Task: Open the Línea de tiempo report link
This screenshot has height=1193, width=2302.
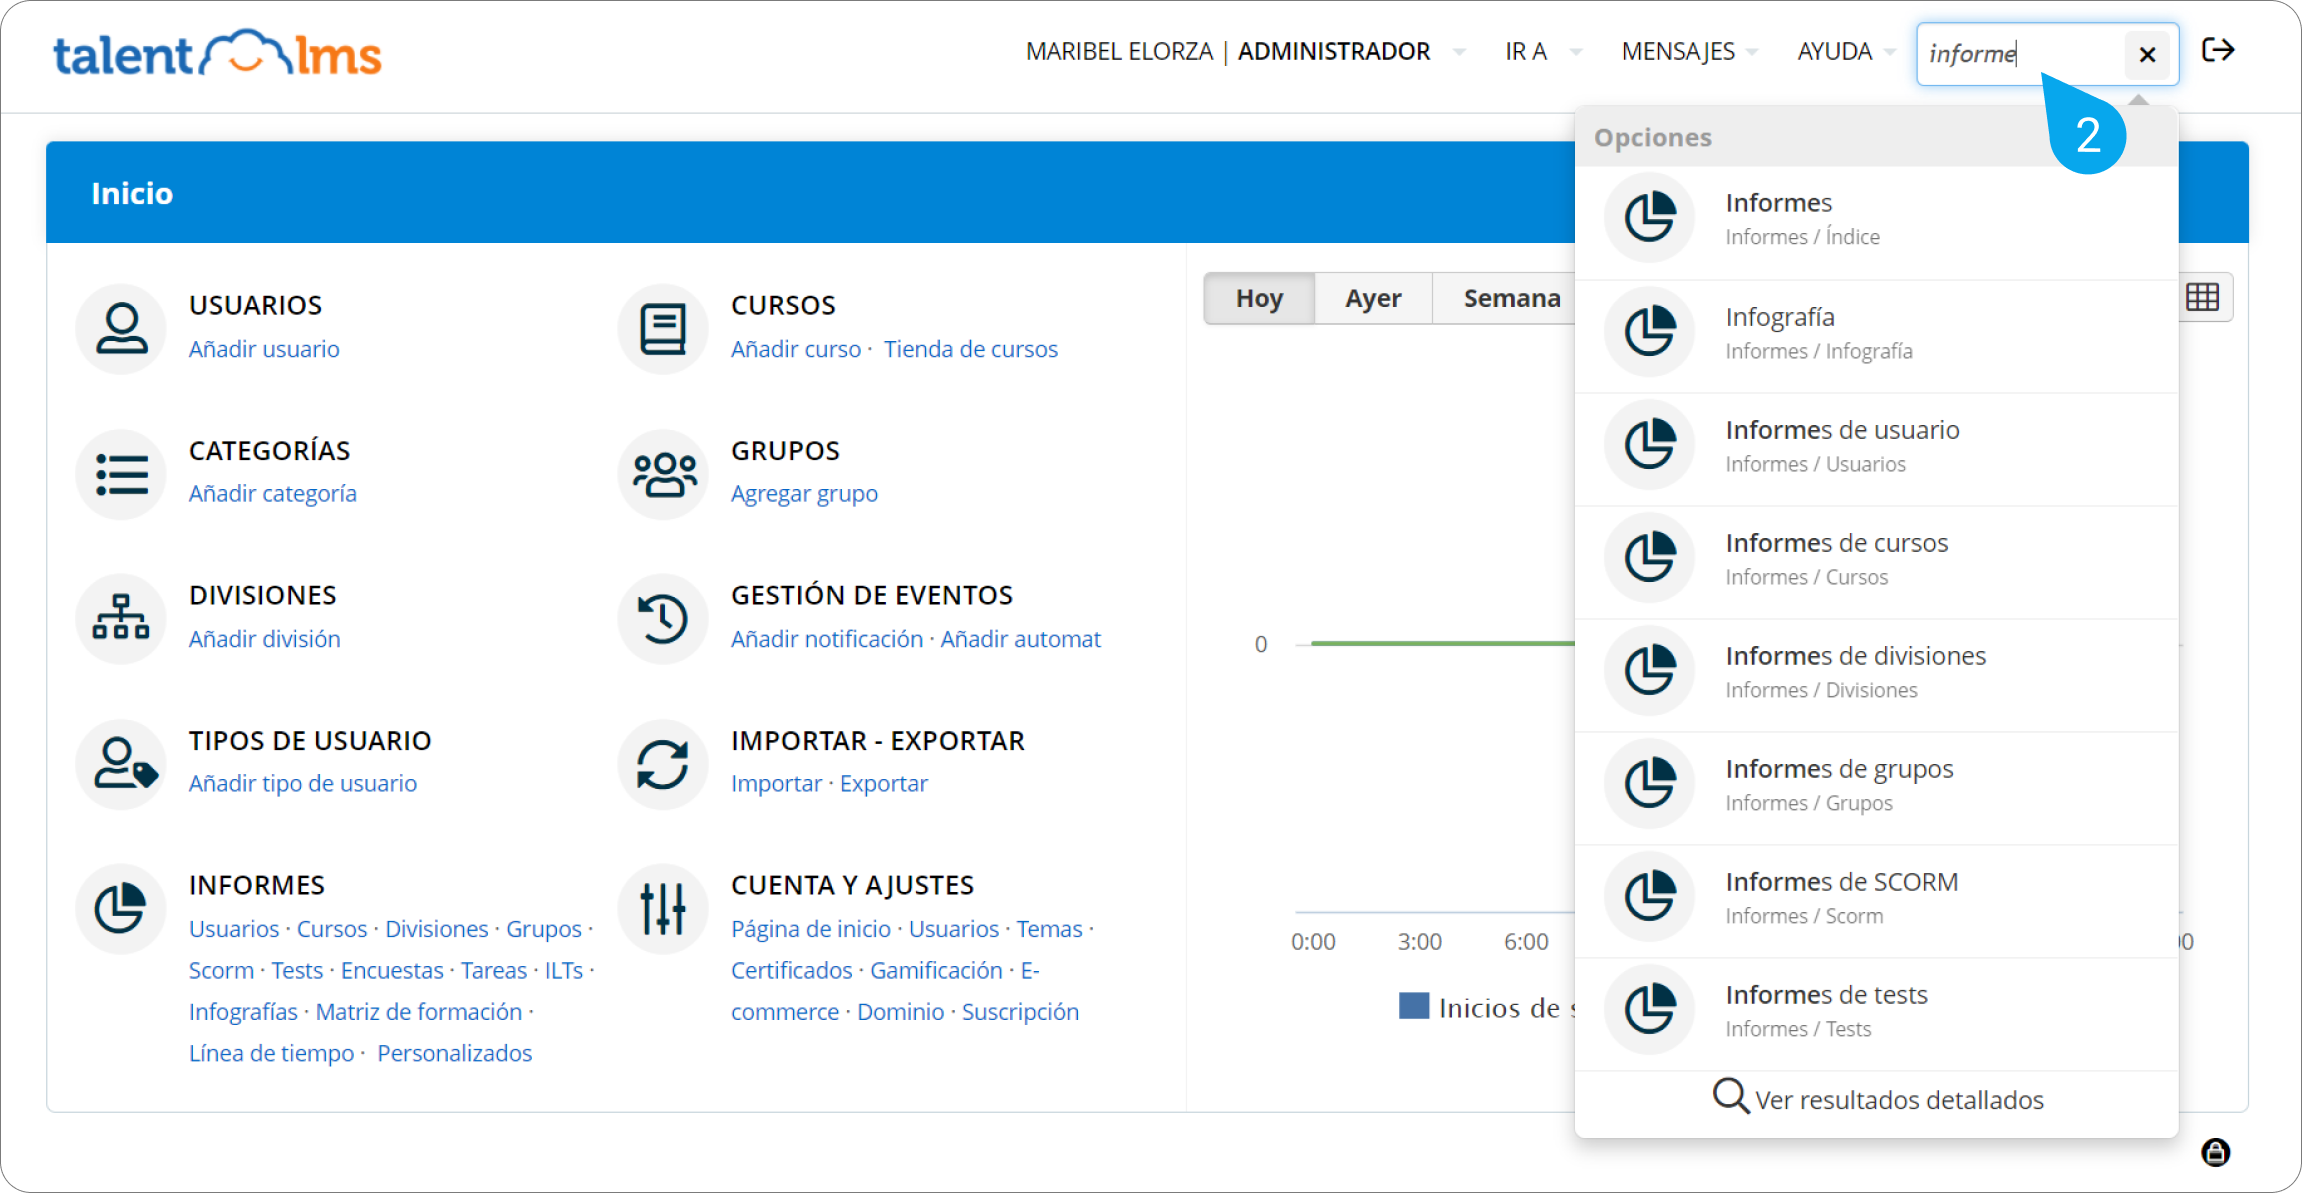Action: (x=271, y=1053)
